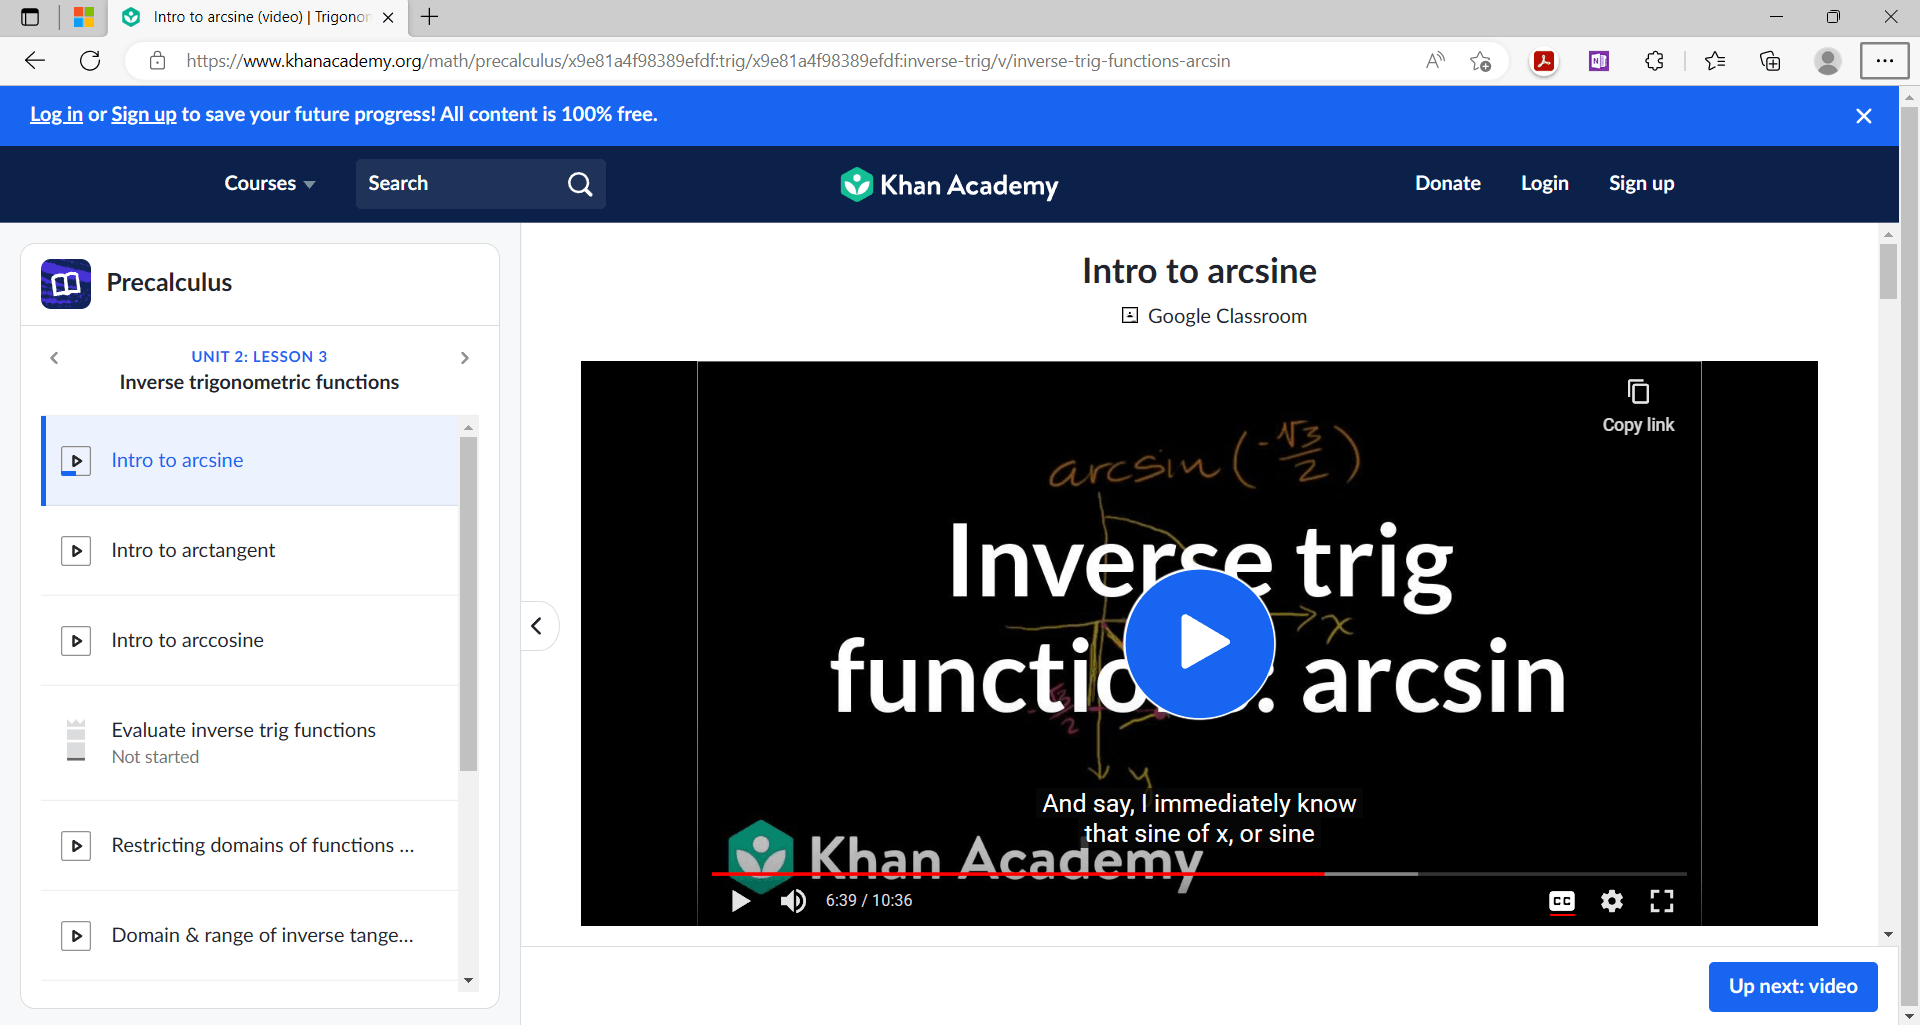Go to next lesson with right chevron

point(465,358)
